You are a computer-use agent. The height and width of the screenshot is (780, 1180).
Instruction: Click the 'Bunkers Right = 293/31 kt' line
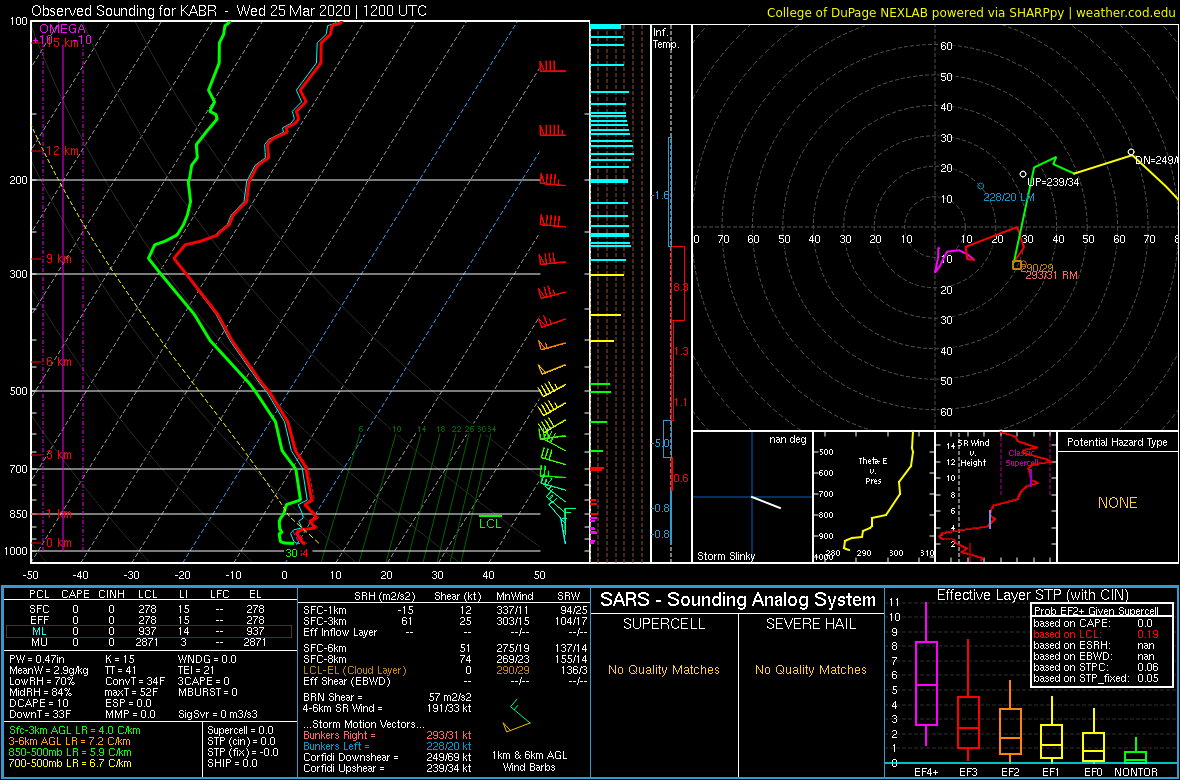[387, 735]
